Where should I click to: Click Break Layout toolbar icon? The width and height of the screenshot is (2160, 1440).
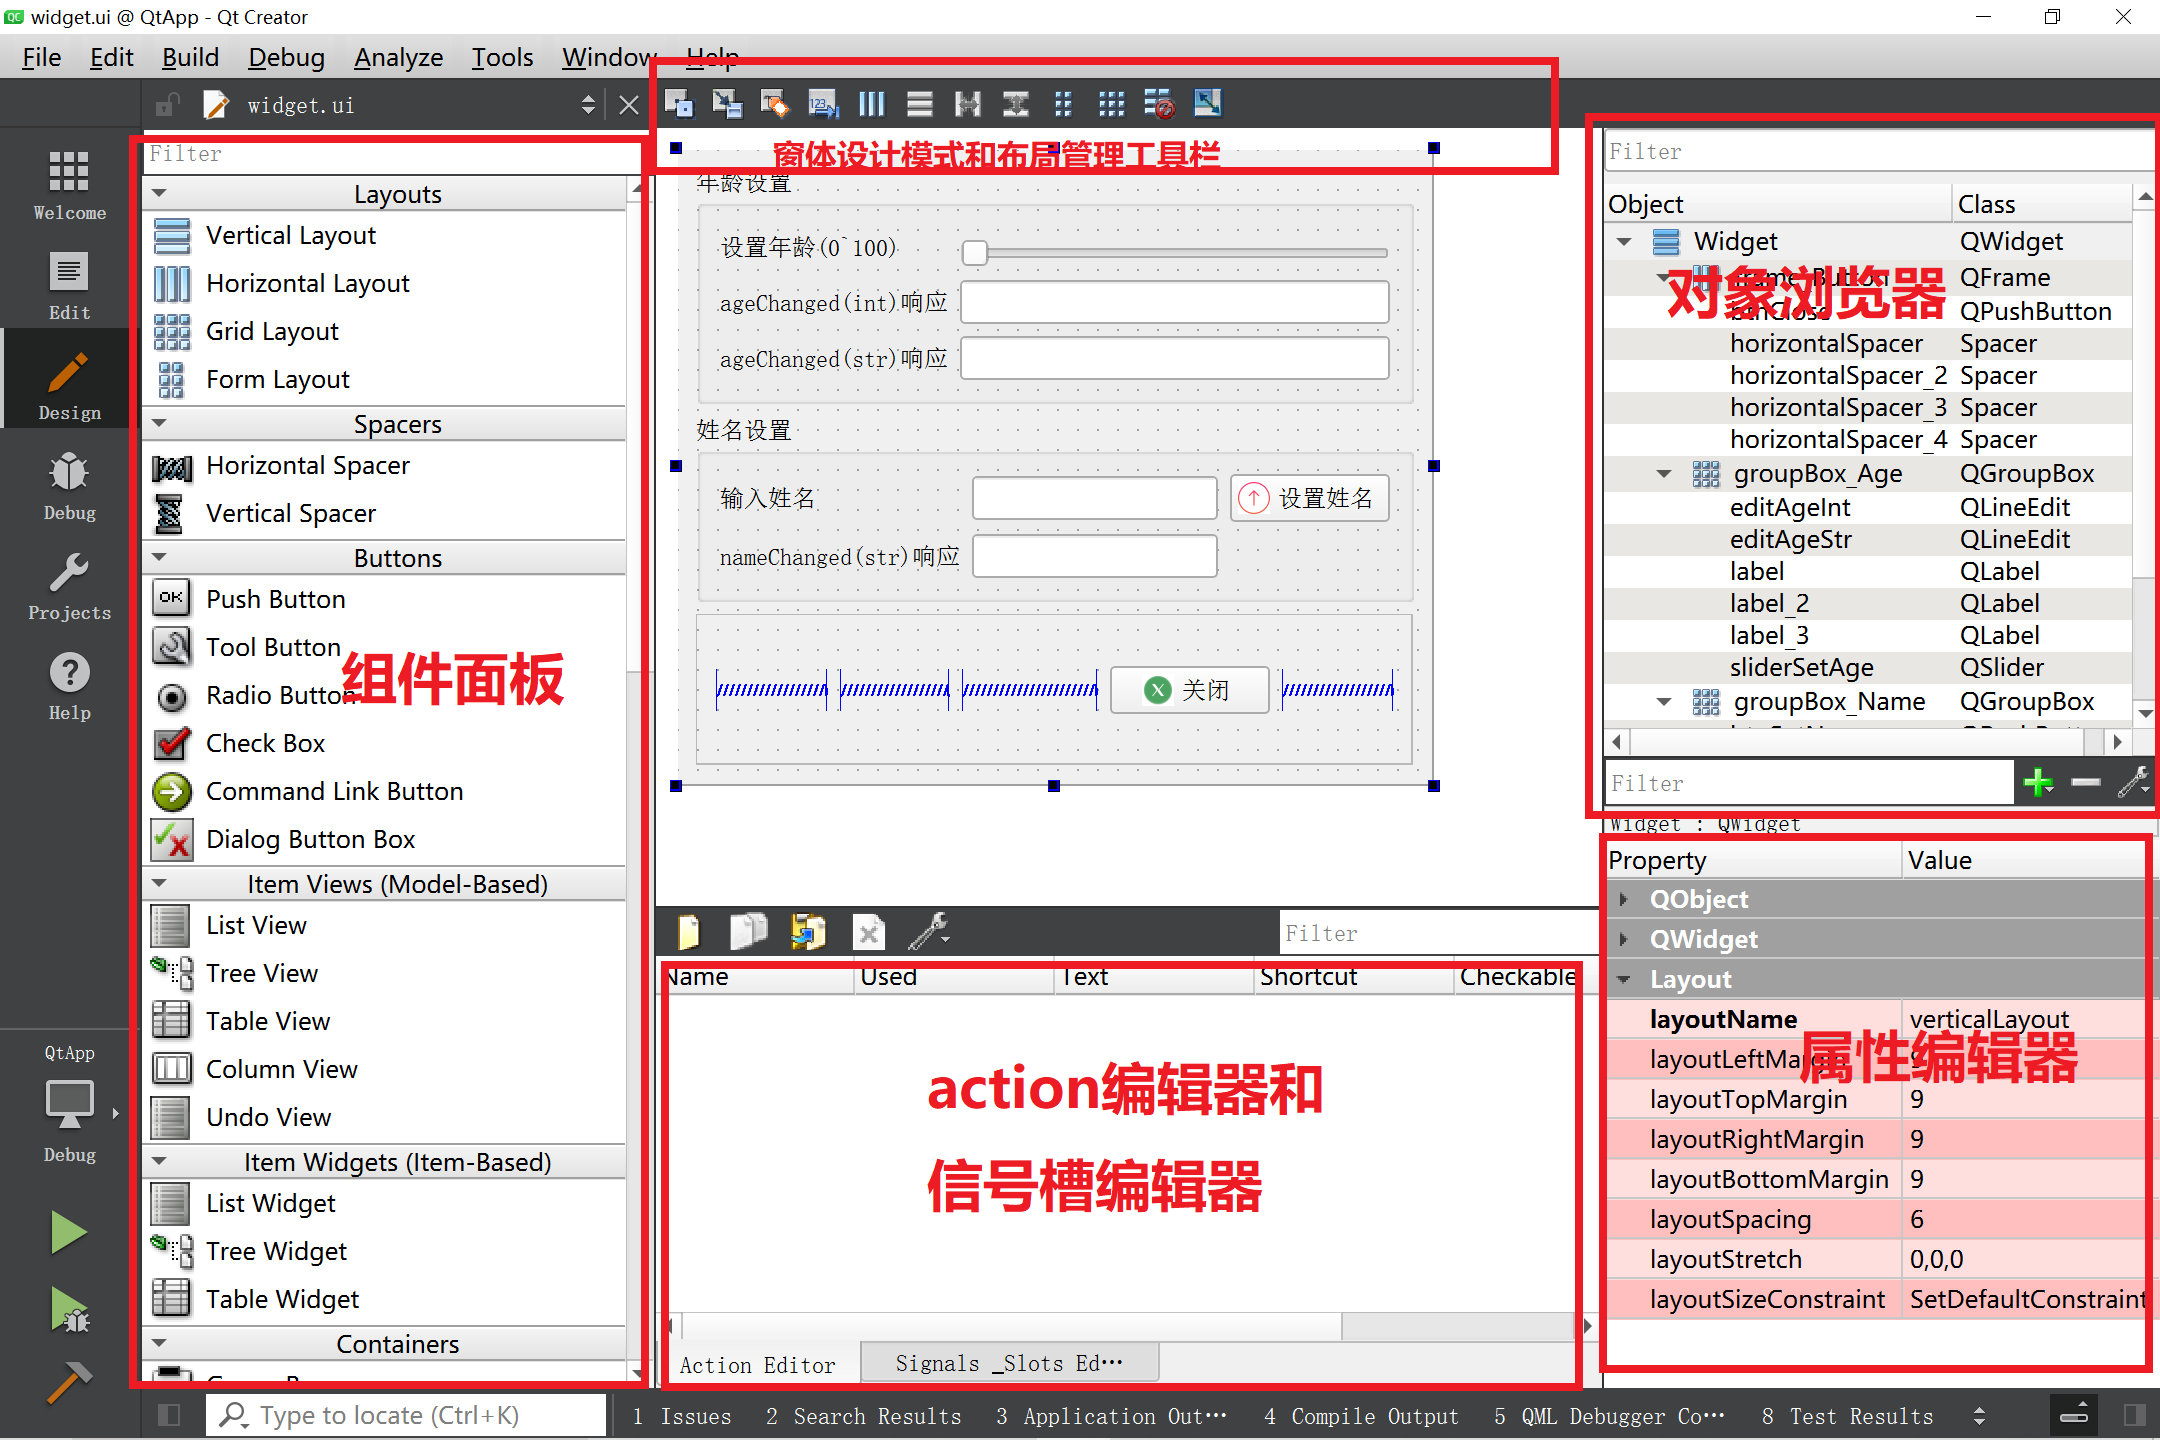(x=1159, y=104)
